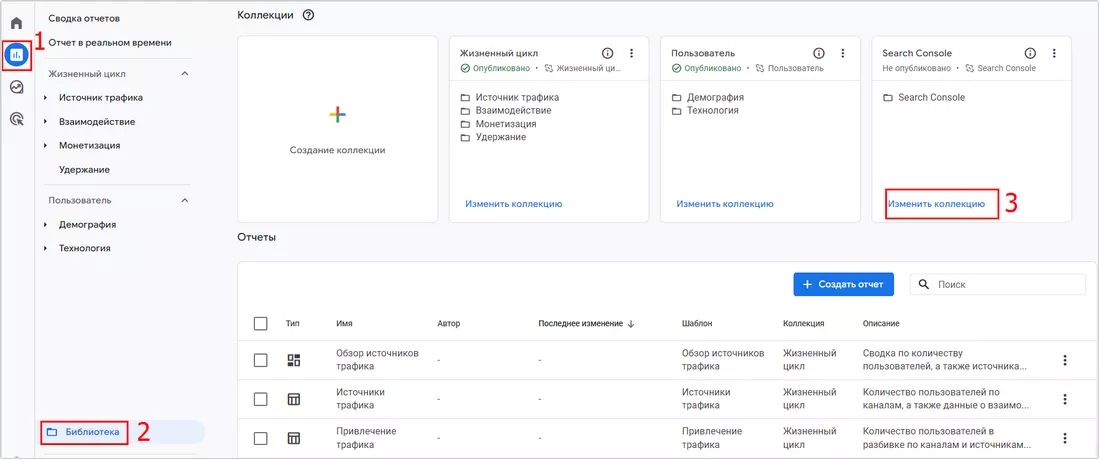Screen dimensions: 1100x460
Task: Click the table type icon in Источники трафика row
Action: pos(294,399)
